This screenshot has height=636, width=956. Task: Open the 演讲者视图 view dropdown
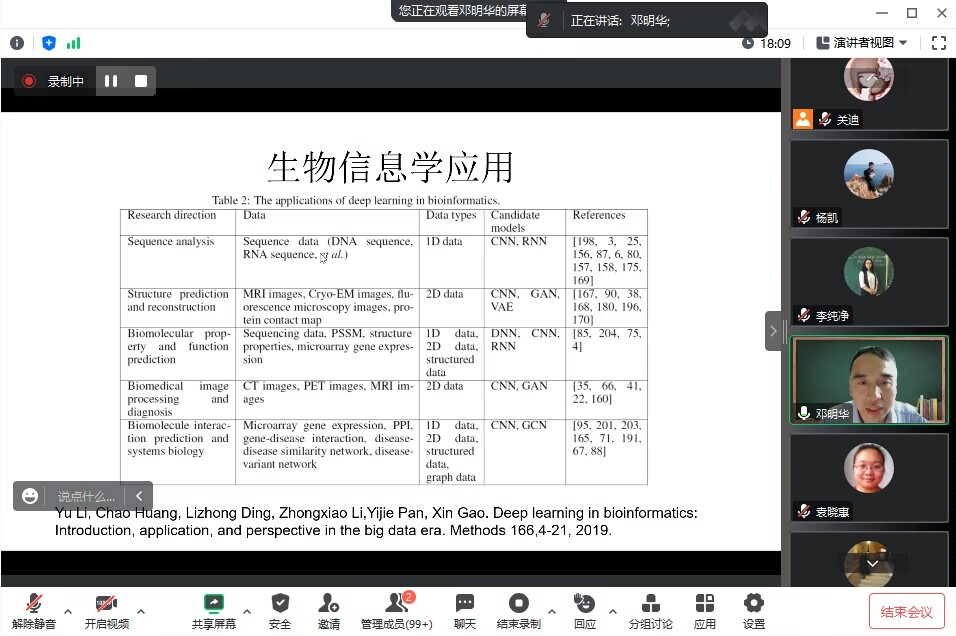point(862,43)
